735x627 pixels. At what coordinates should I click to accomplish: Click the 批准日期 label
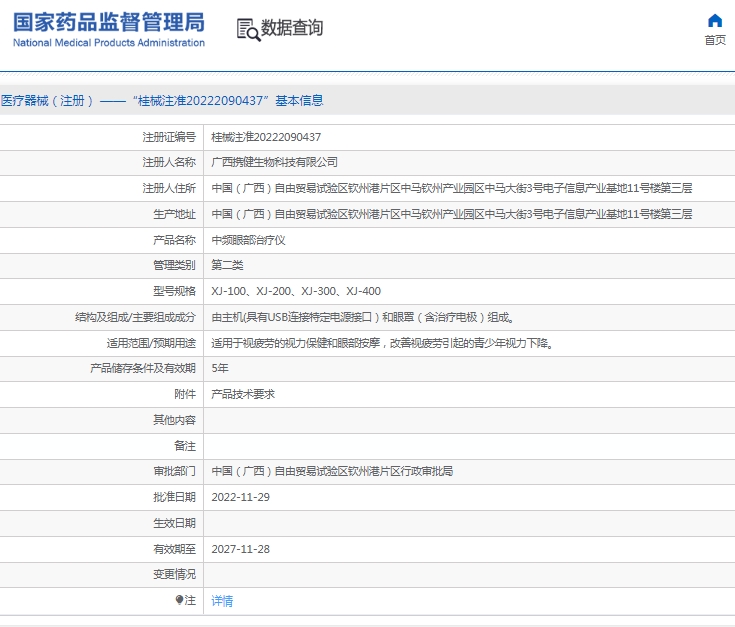(174, 497)
